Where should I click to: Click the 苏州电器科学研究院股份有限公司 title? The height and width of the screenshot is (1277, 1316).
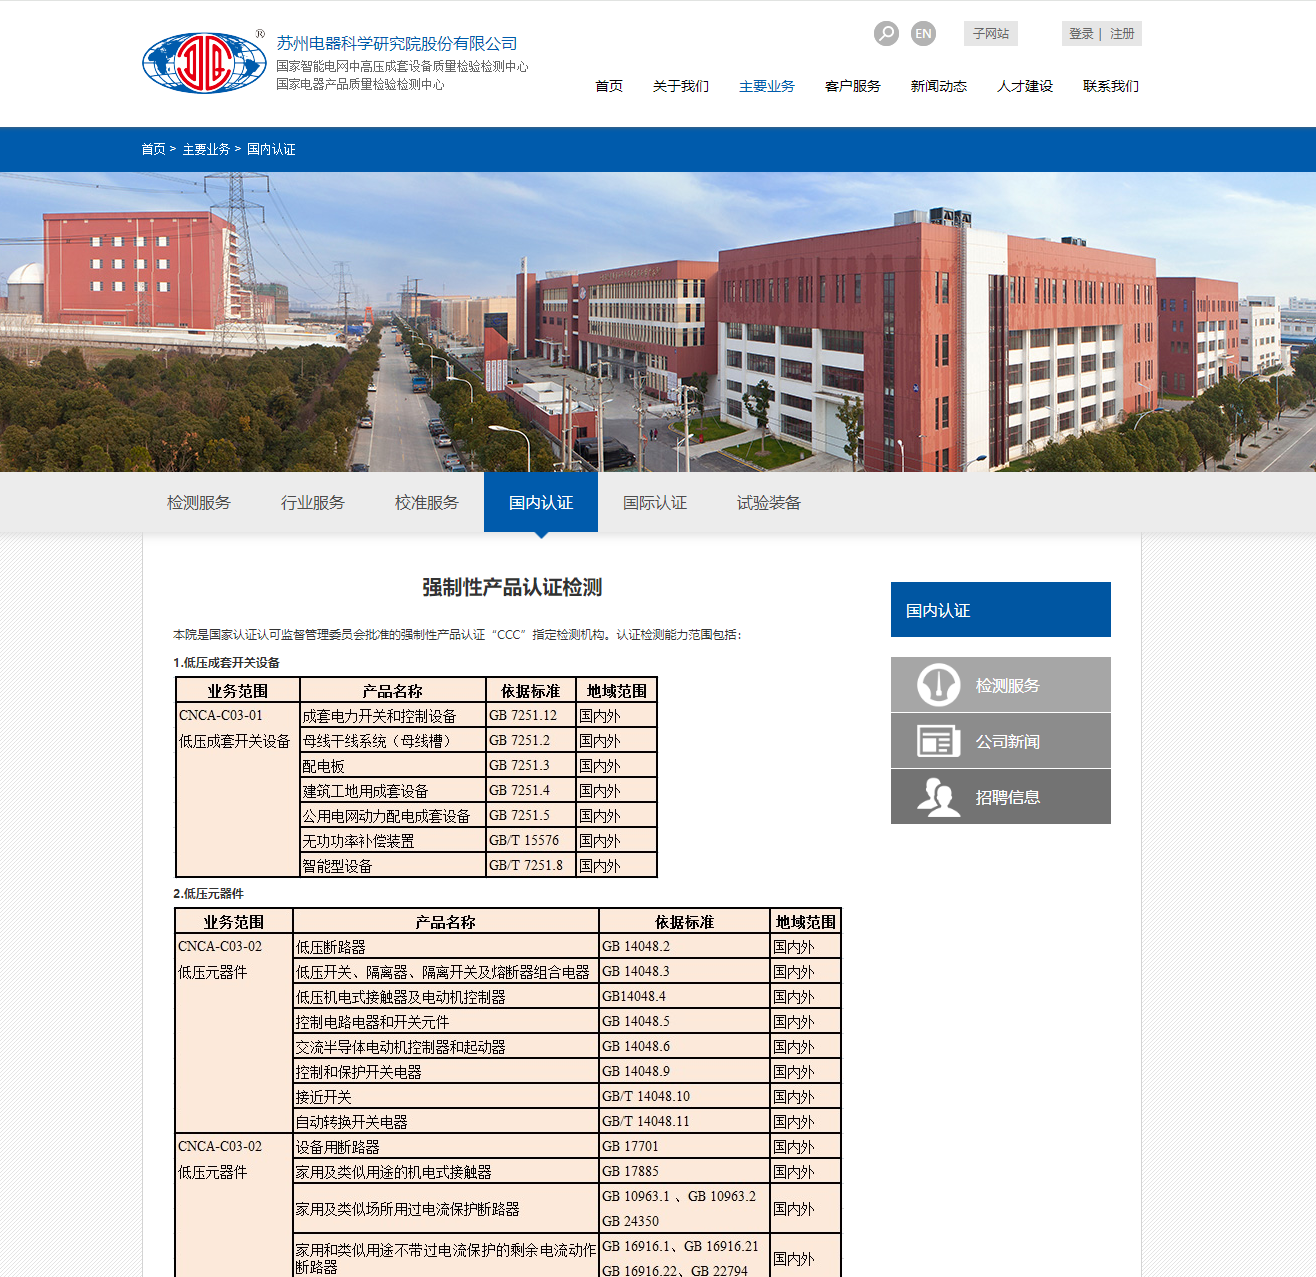(397, 43)
